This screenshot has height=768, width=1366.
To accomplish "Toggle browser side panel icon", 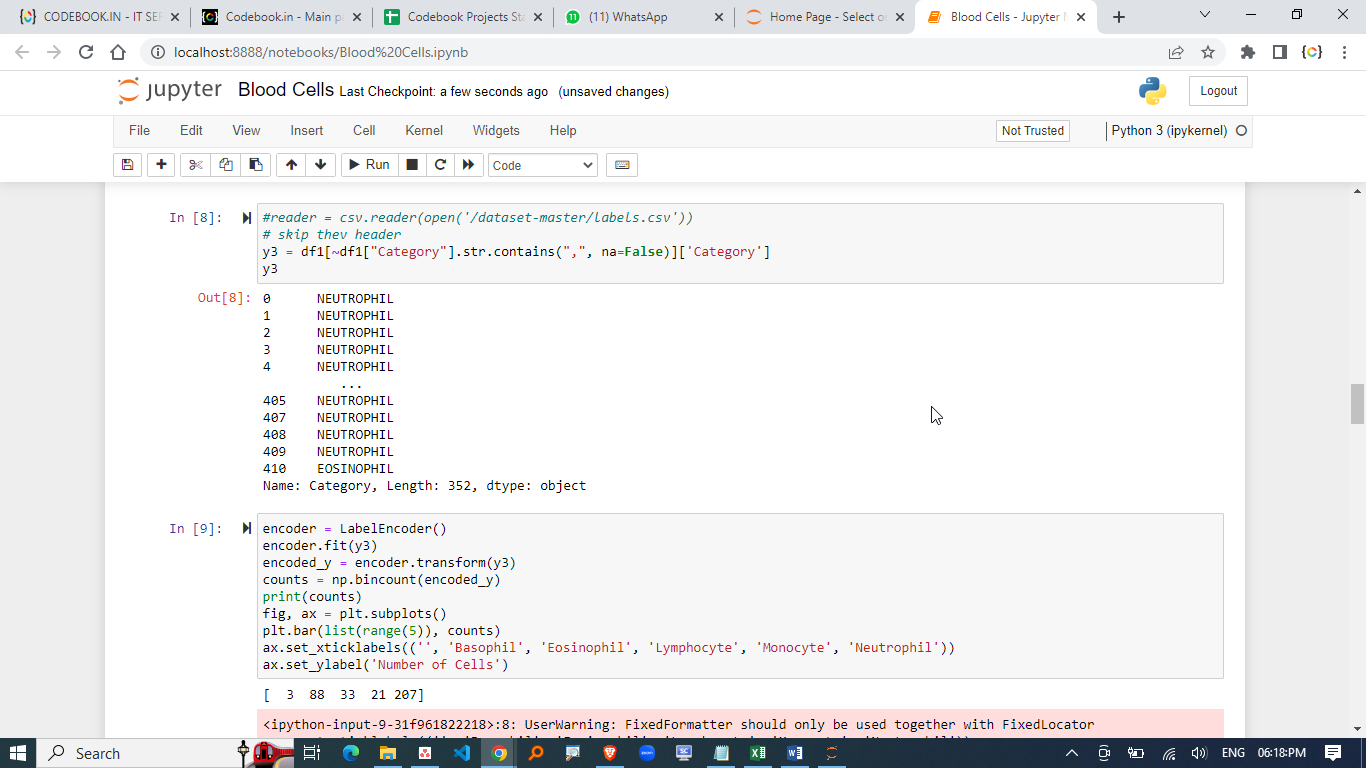I will [x=1279, y=52].
